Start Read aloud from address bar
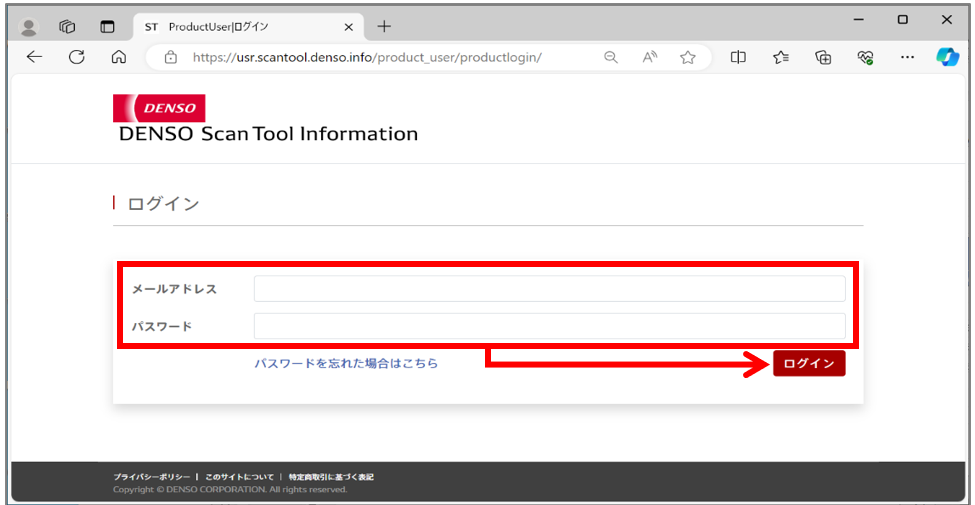Viewport: 975px width, 505px height. click(650, 57)
